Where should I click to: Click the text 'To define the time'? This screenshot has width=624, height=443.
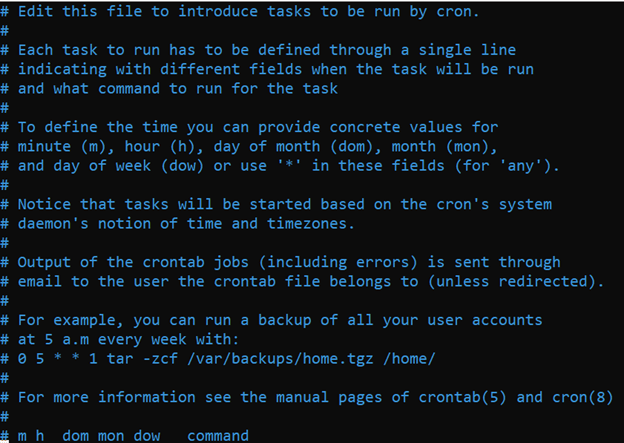pos(100,127)
